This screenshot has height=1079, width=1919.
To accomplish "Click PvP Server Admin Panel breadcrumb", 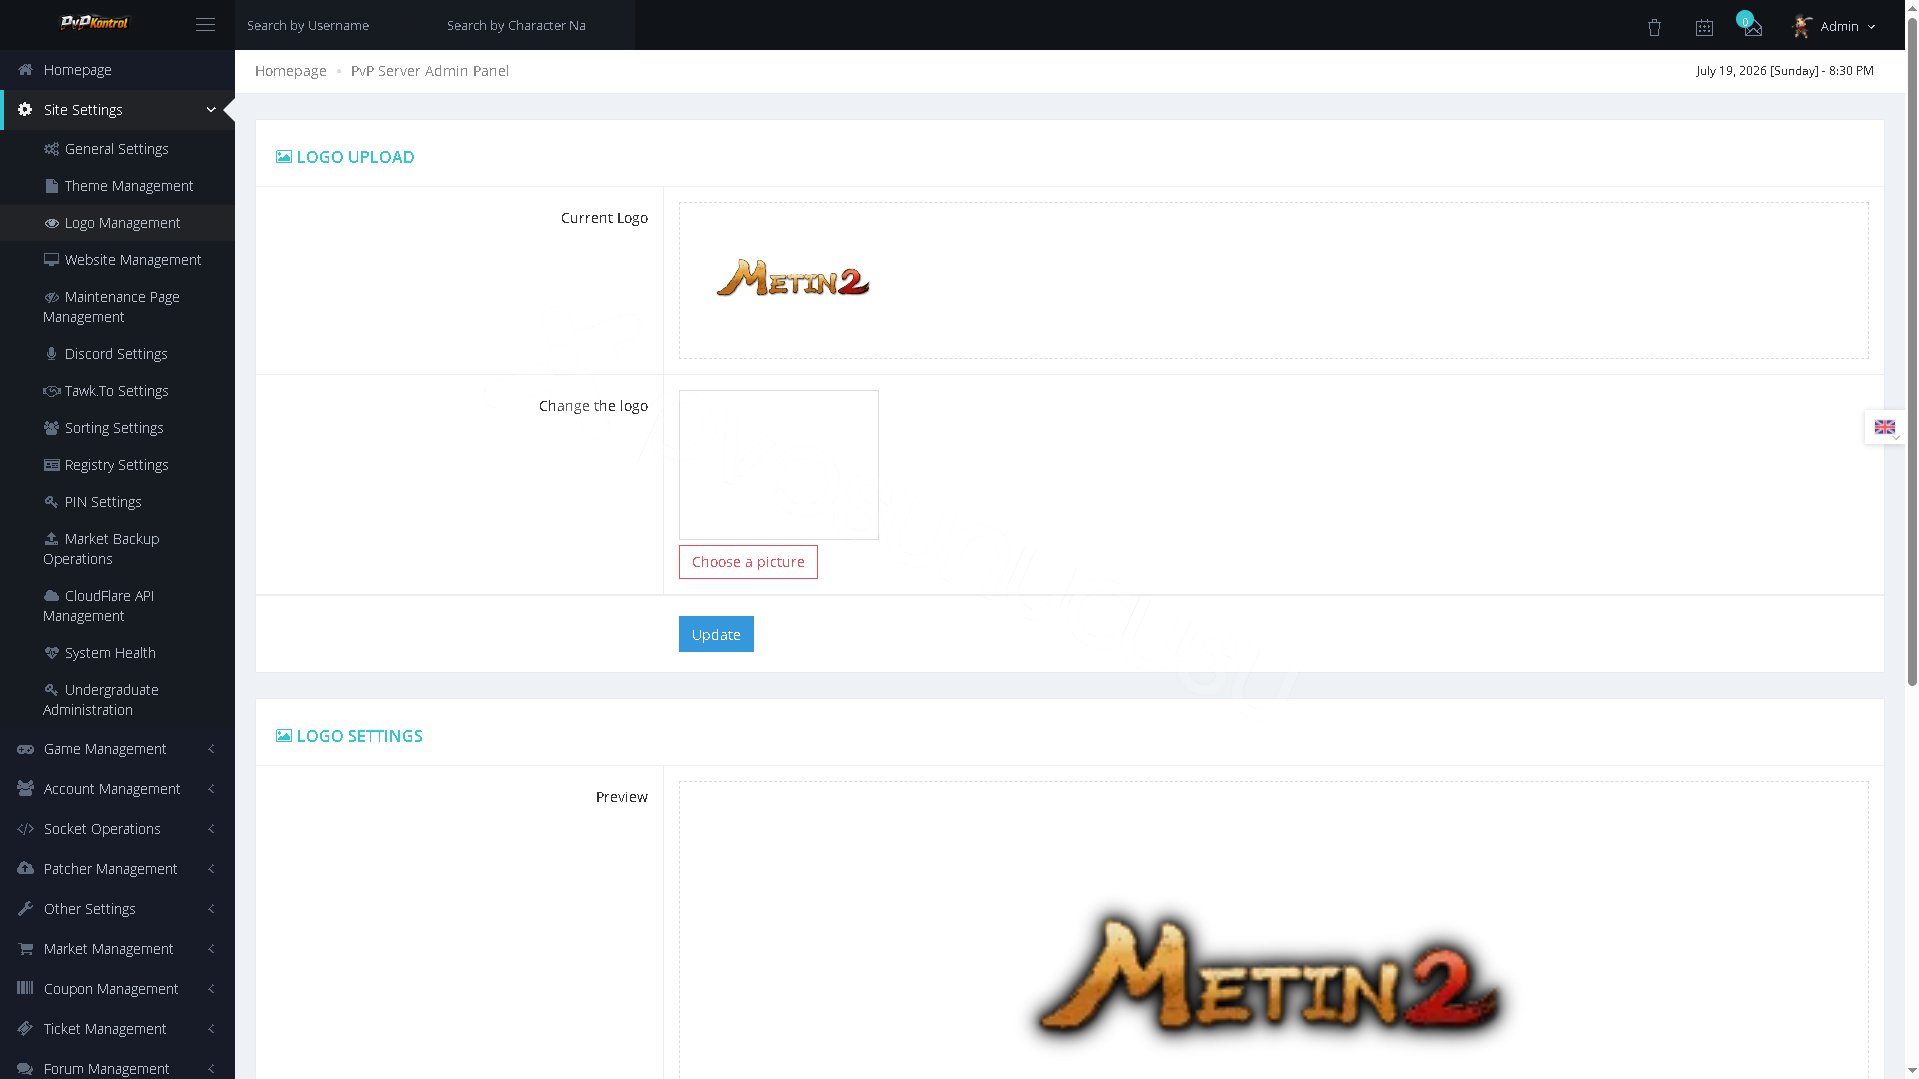I will click(430, 71).
